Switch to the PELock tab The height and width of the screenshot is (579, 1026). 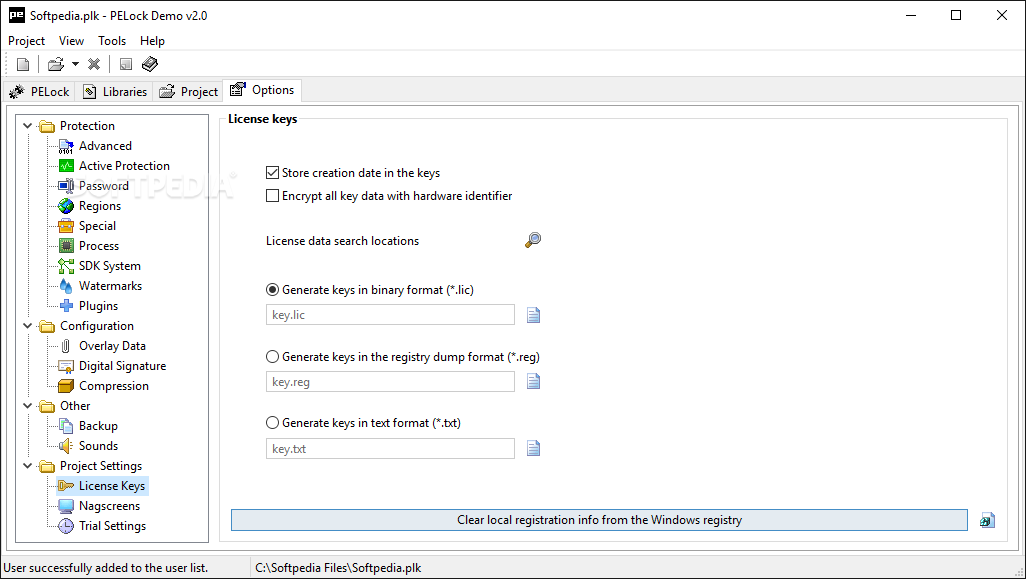[39, 92]
